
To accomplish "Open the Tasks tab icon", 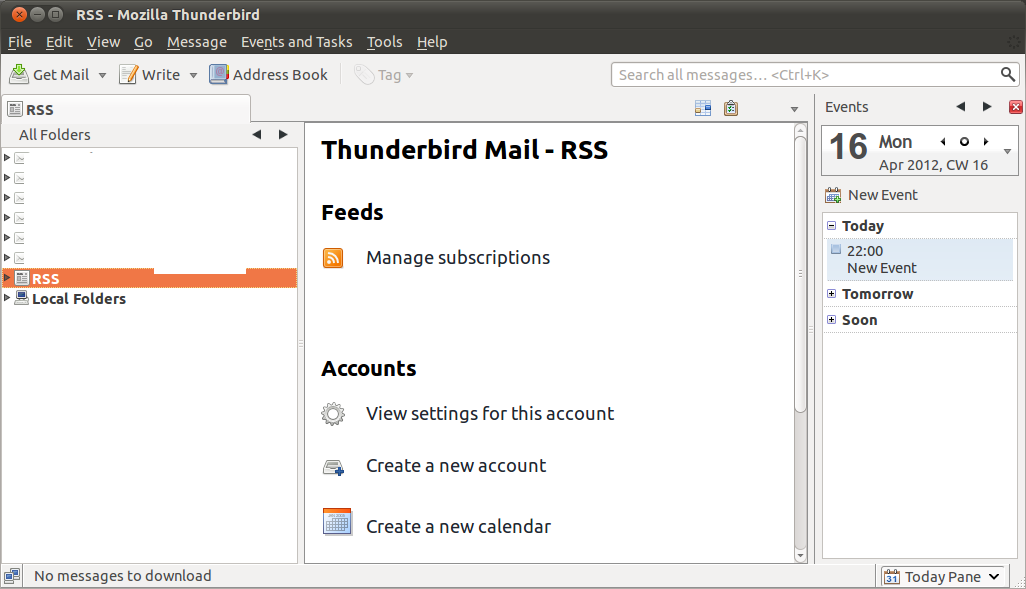I will [731, 108].
